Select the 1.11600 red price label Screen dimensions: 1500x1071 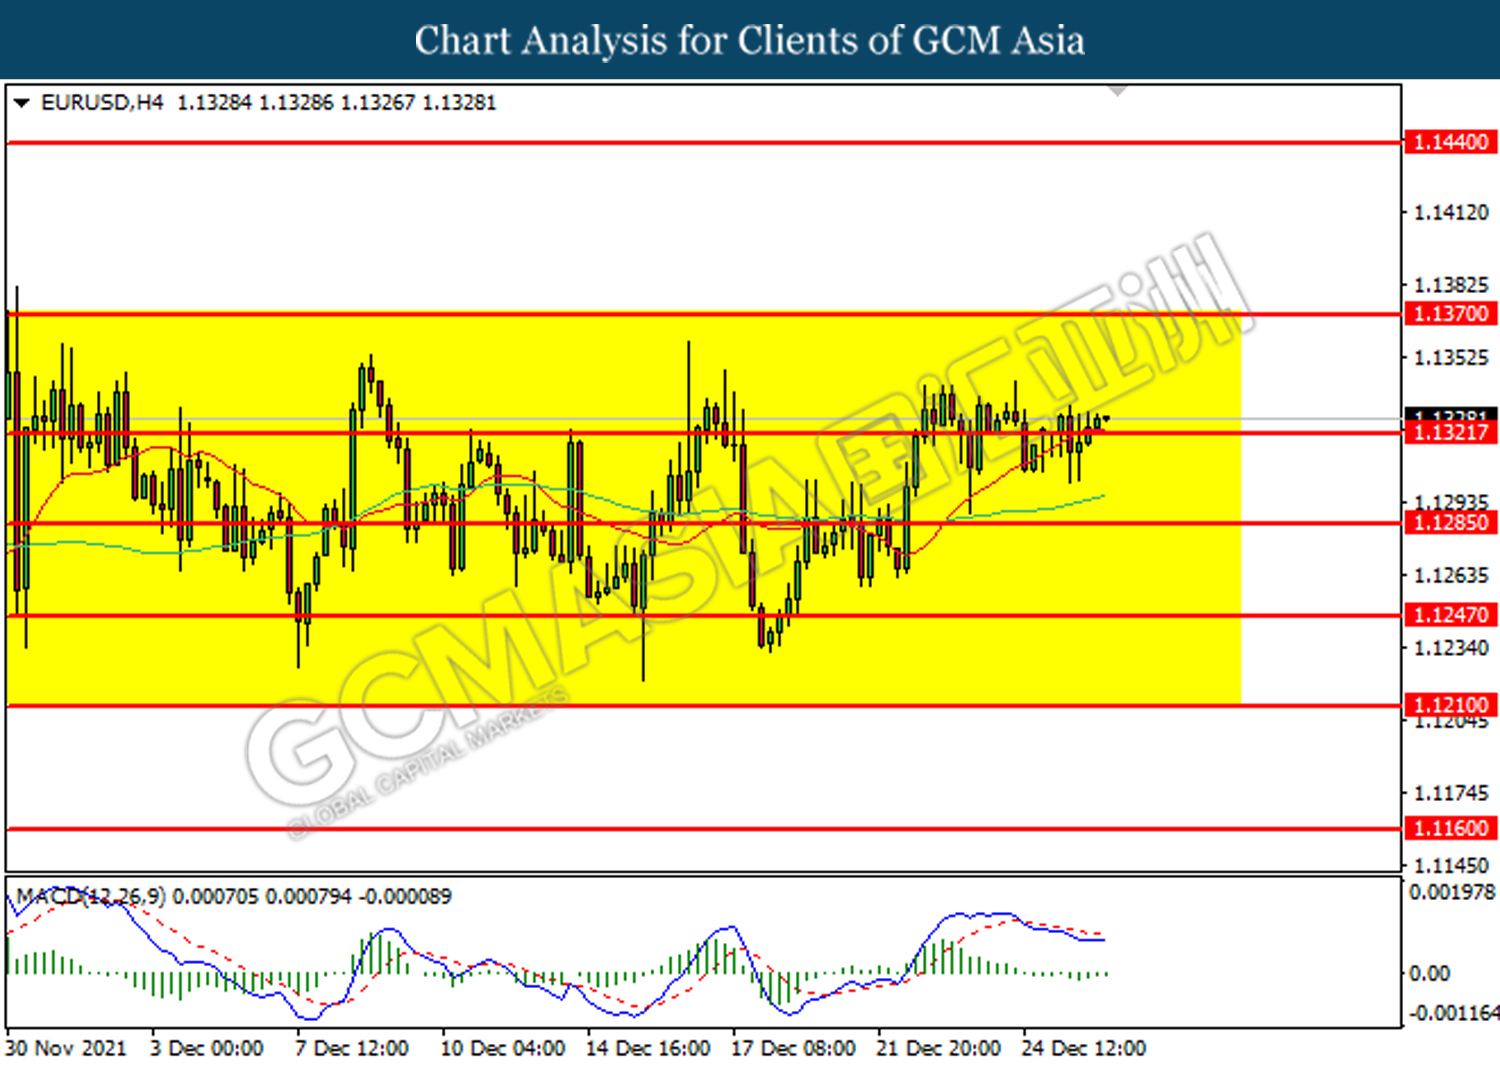click(1451, 828)
